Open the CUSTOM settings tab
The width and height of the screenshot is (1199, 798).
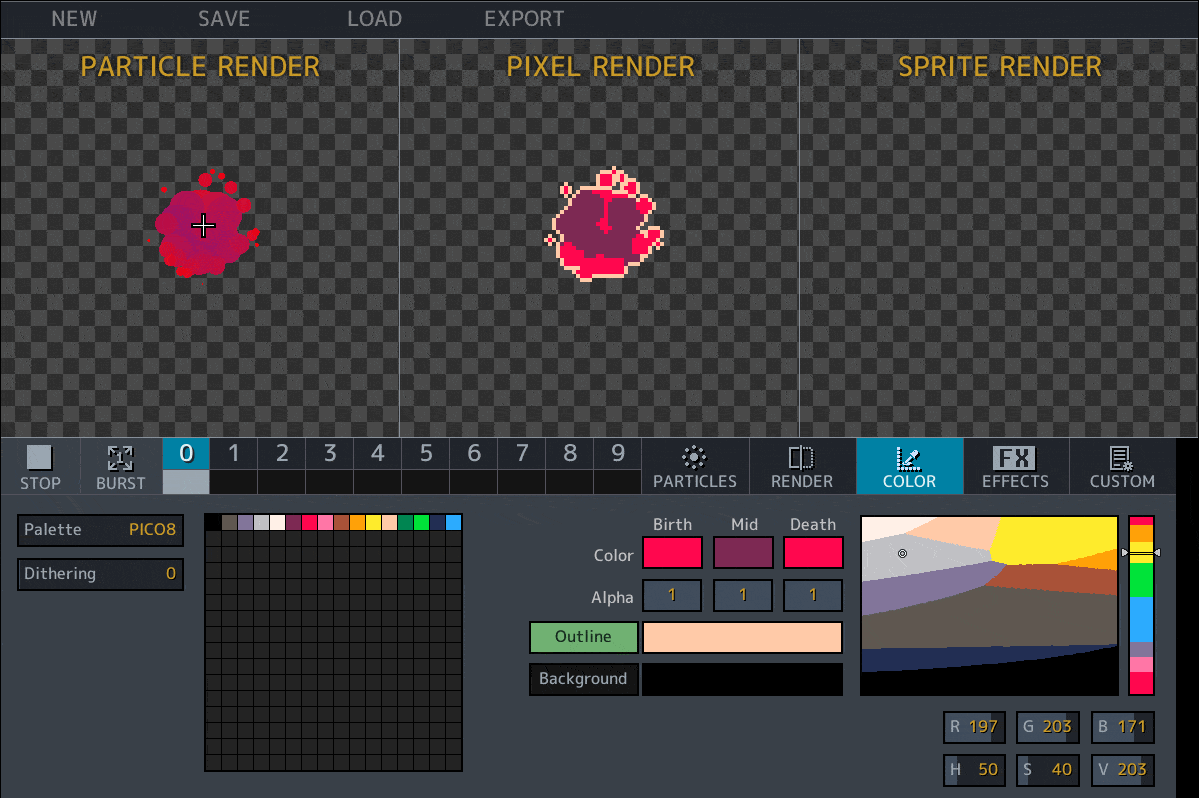pos(1122,466)
